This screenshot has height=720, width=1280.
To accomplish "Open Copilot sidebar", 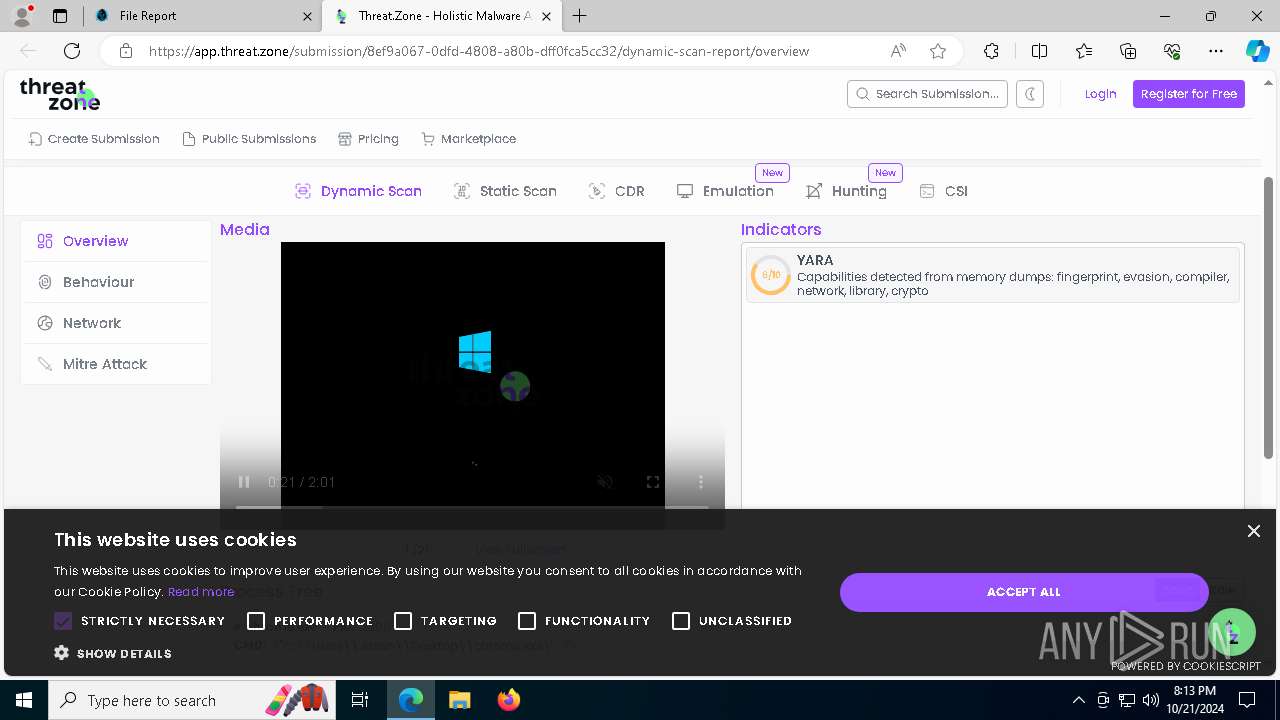I will click(1257, 51).
